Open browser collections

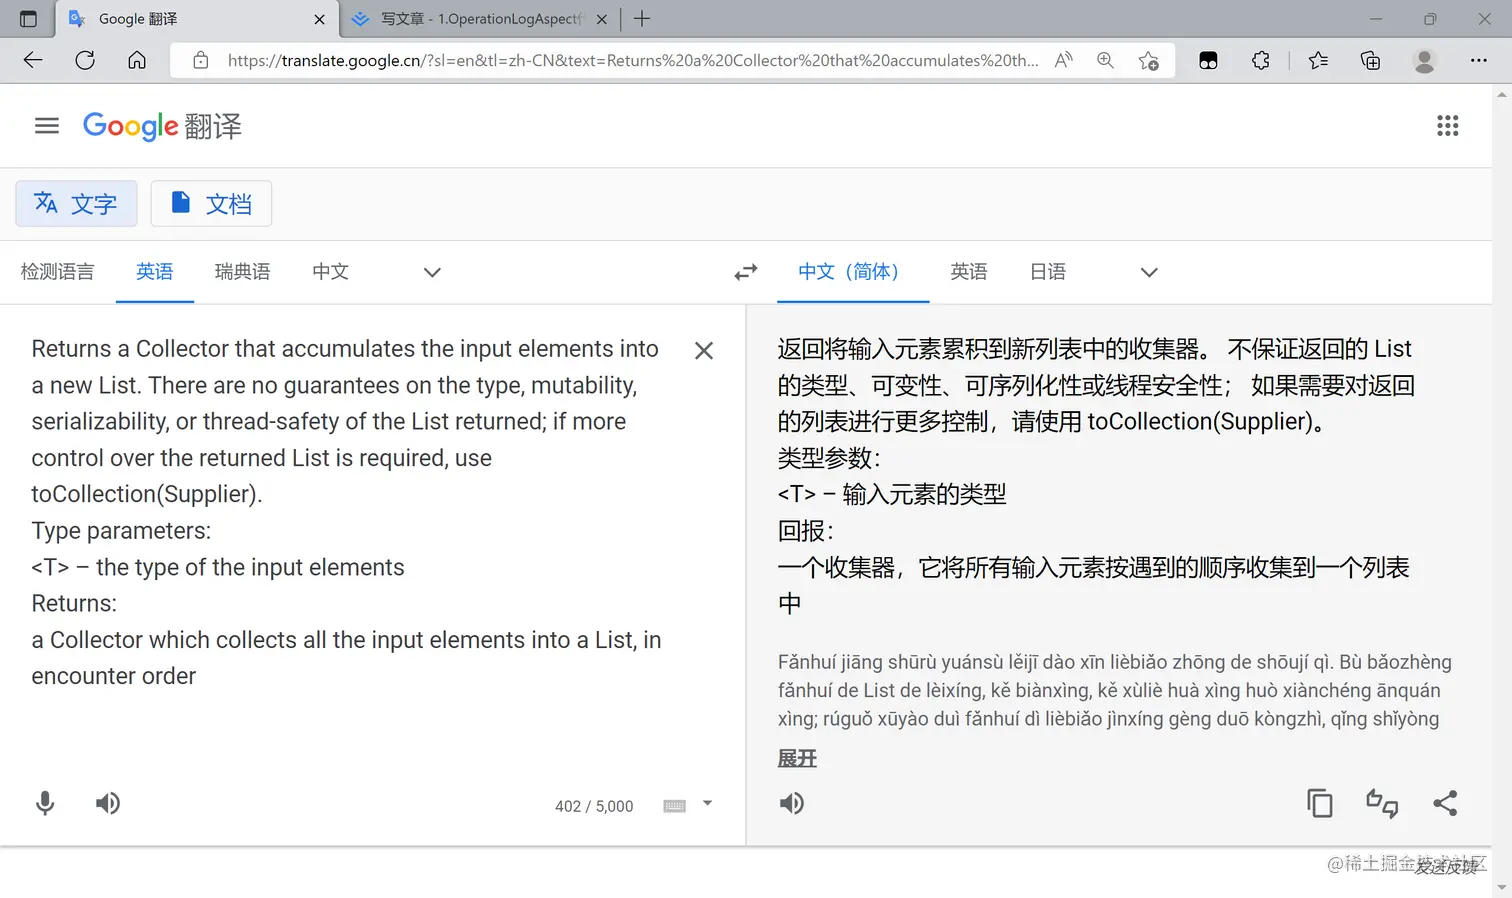(1371, 60)
